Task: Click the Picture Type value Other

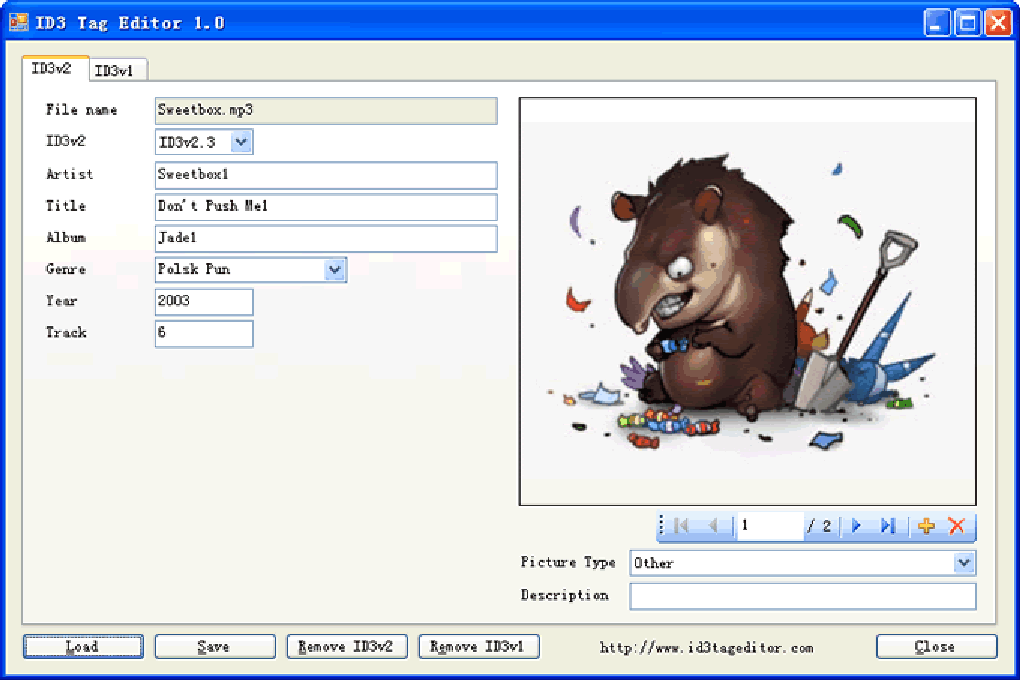Action: pyautogui.click(x=654, y=564)
